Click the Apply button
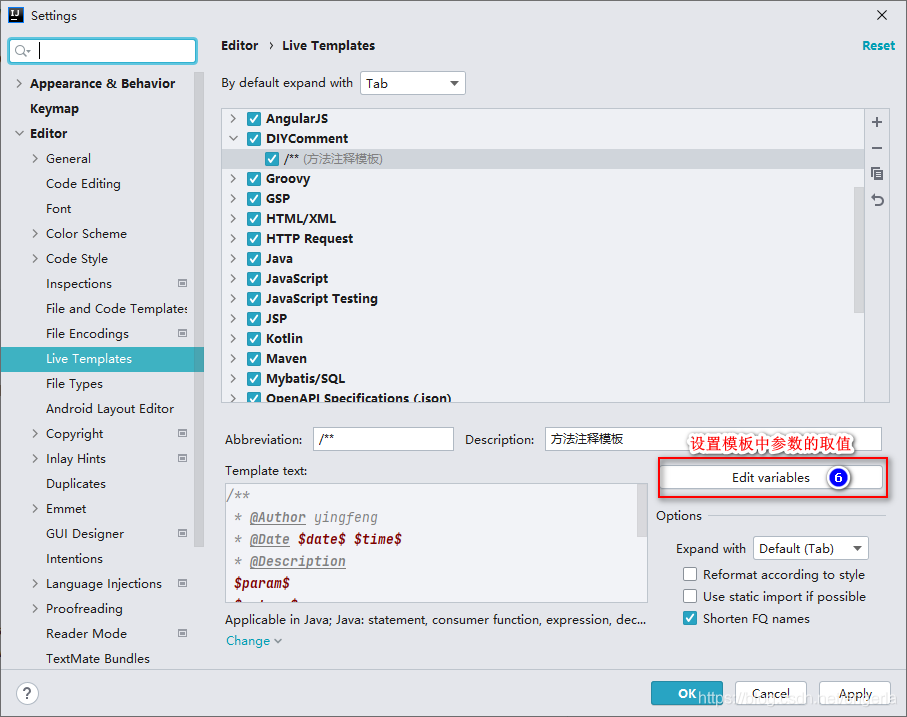The width and height of the screenshot is (907, 717). click(x=855, y=693)
